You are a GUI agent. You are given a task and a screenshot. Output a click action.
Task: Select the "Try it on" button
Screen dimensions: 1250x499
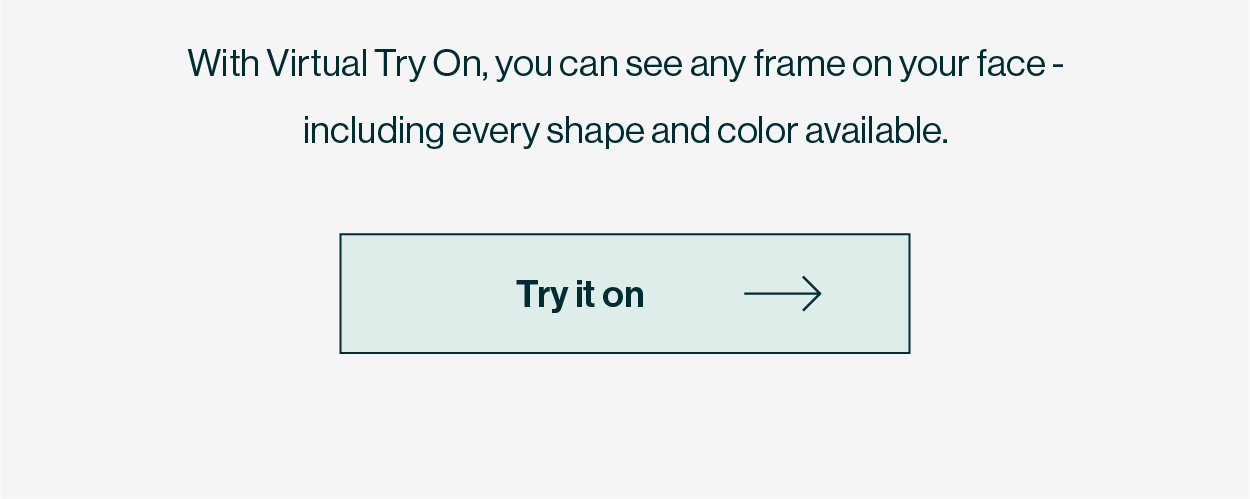[x=625, y=294]
